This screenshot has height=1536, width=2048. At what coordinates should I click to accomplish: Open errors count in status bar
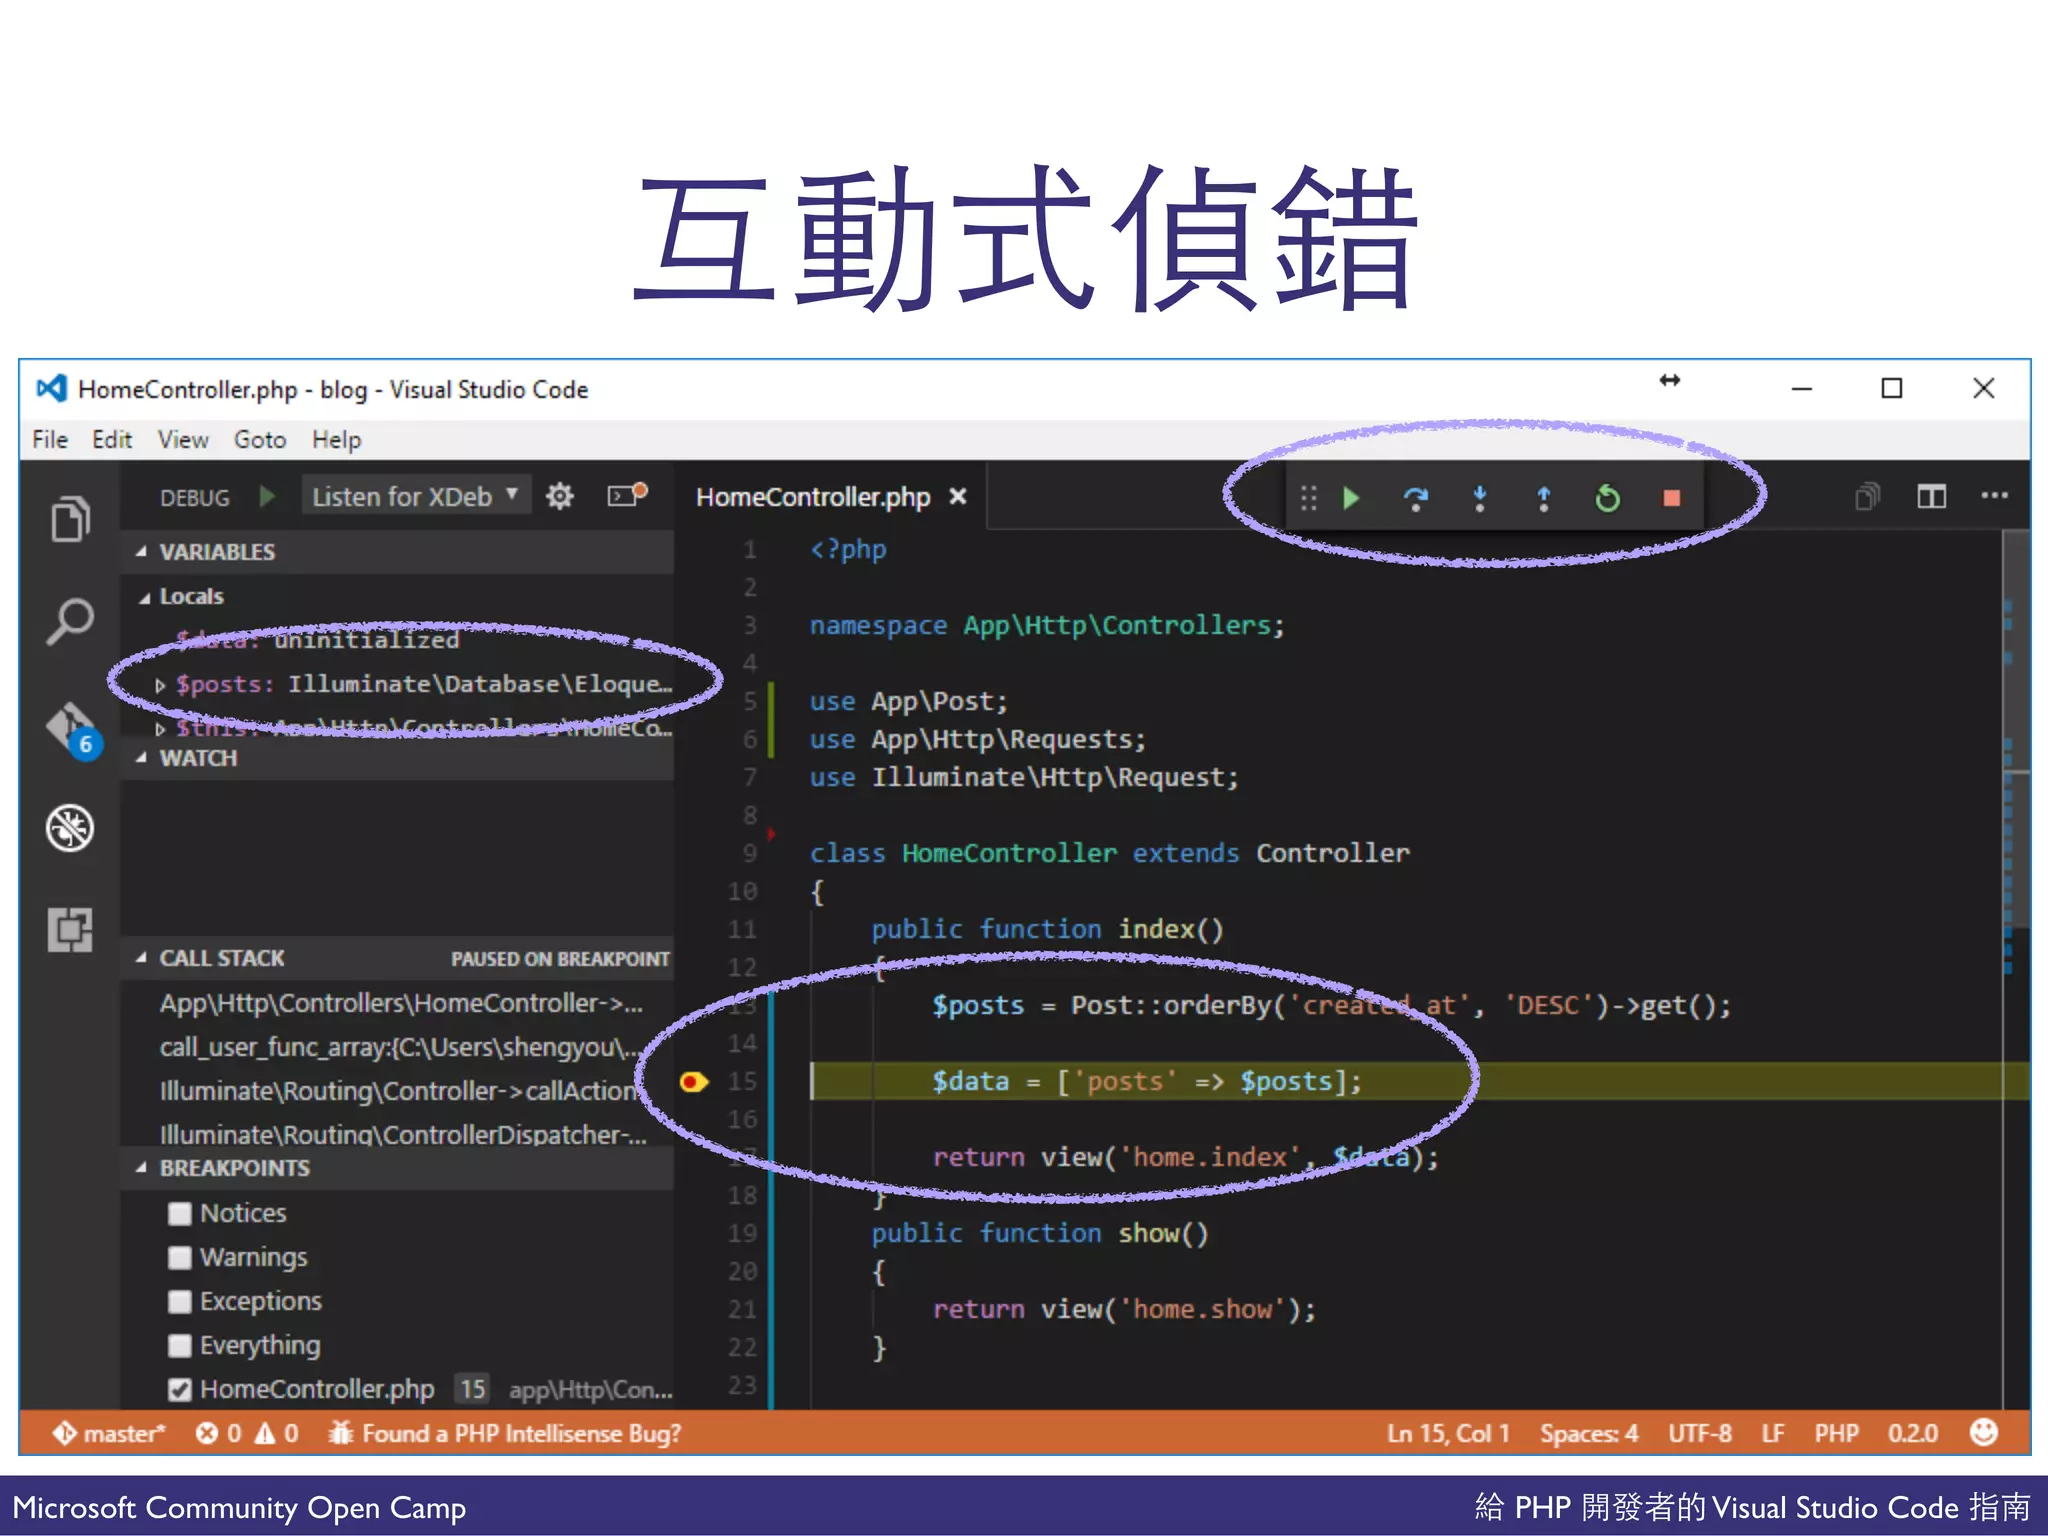point(219,1433)
